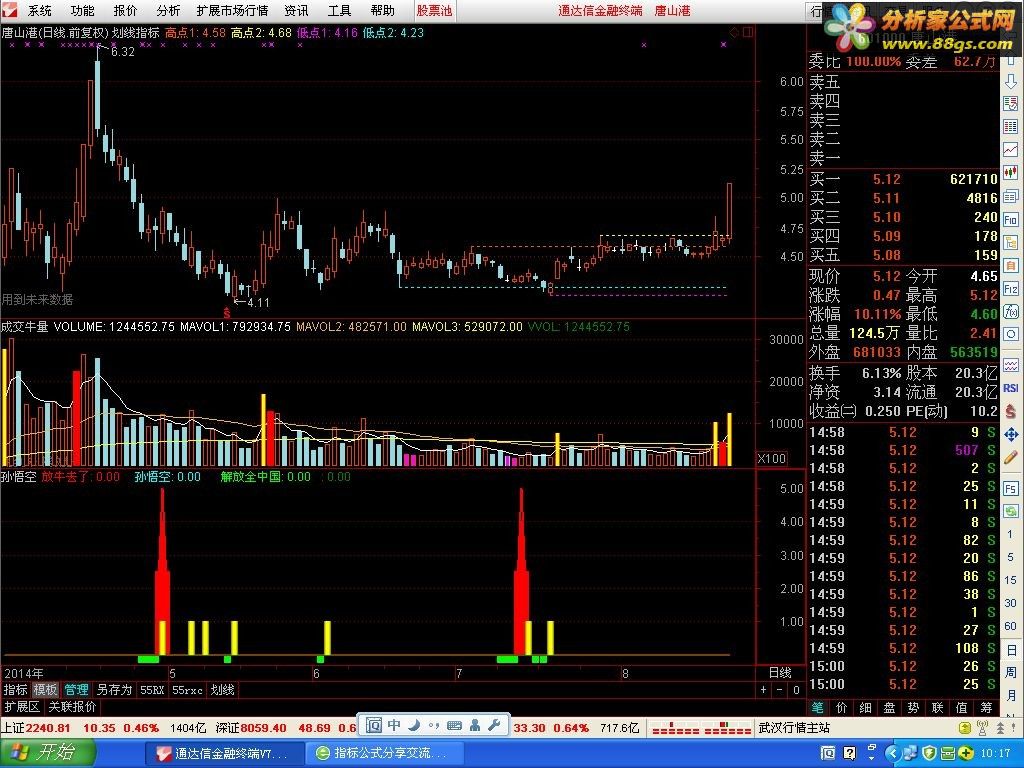Switch to monthly 月 period
The image size is (1024, 768).
click(x=1010, y=696)
